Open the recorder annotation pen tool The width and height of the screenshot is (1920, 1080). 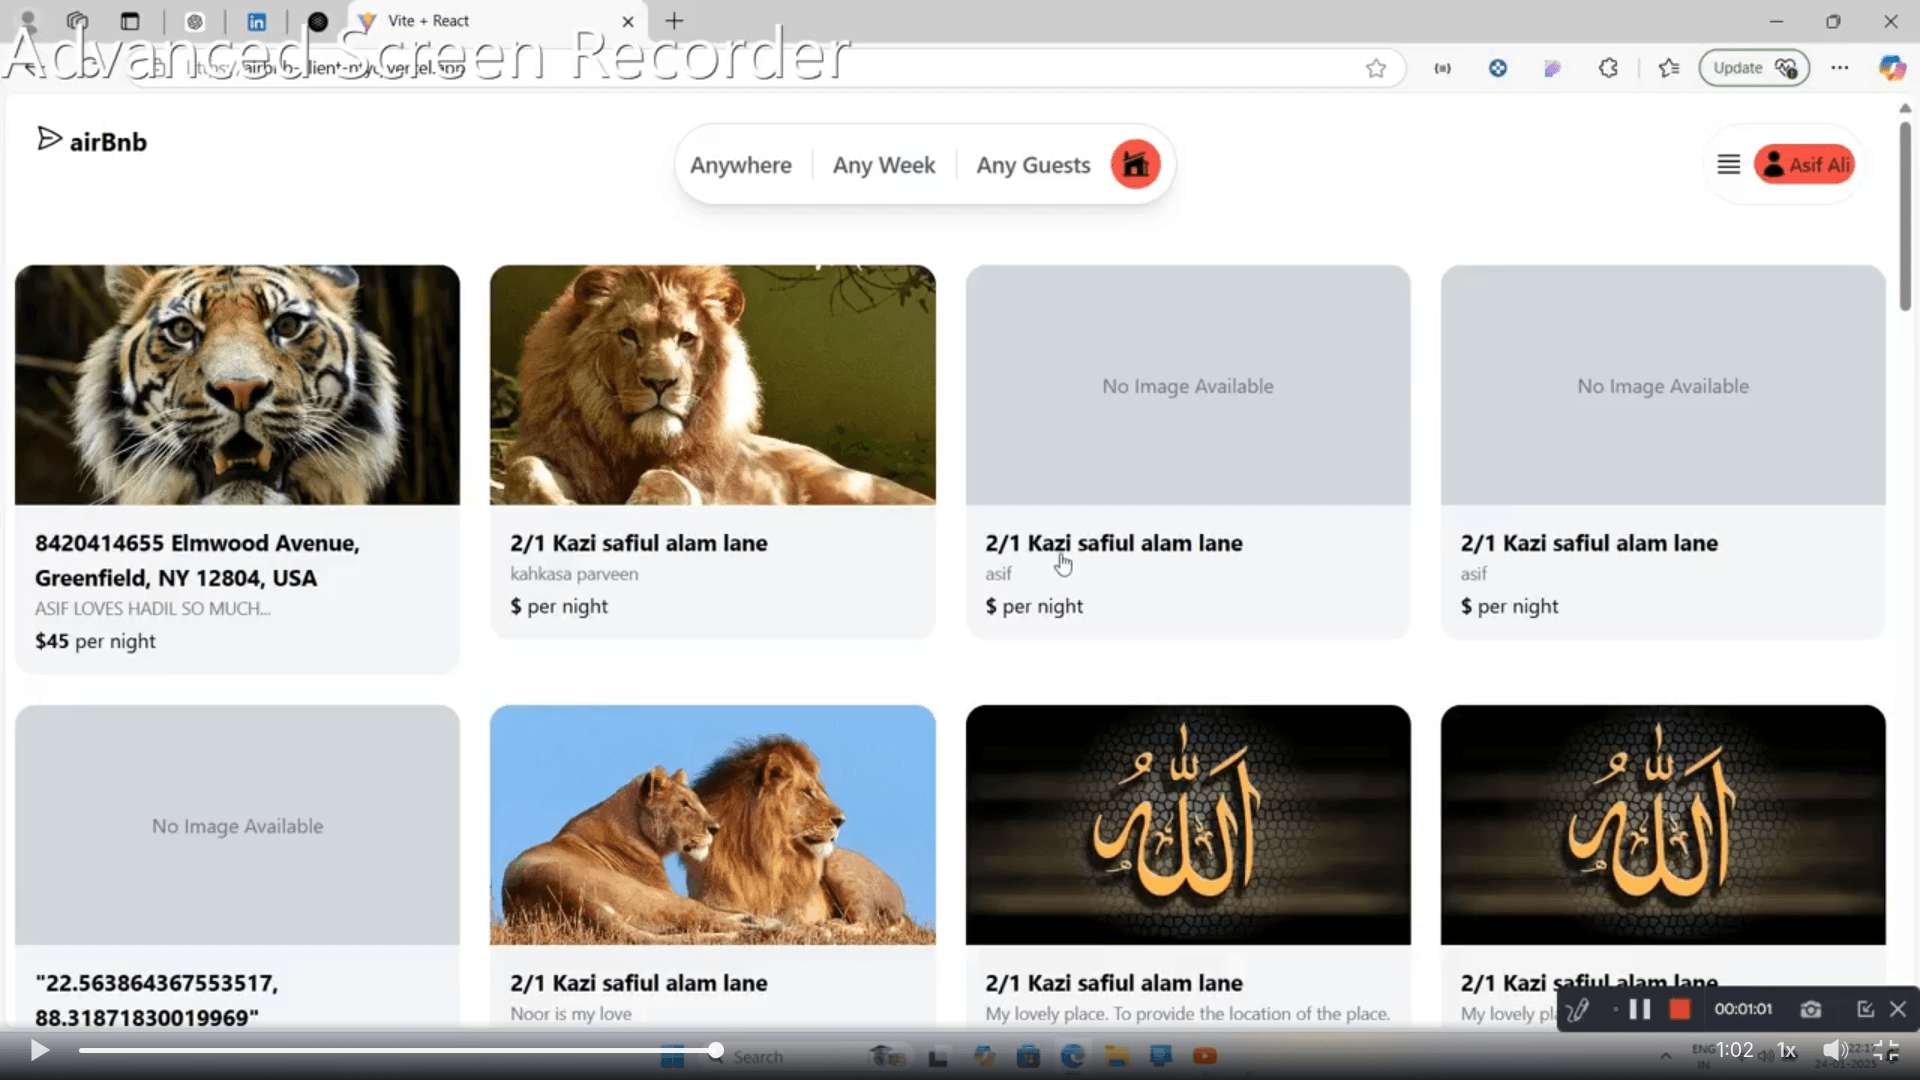tap(1578, 1009)
